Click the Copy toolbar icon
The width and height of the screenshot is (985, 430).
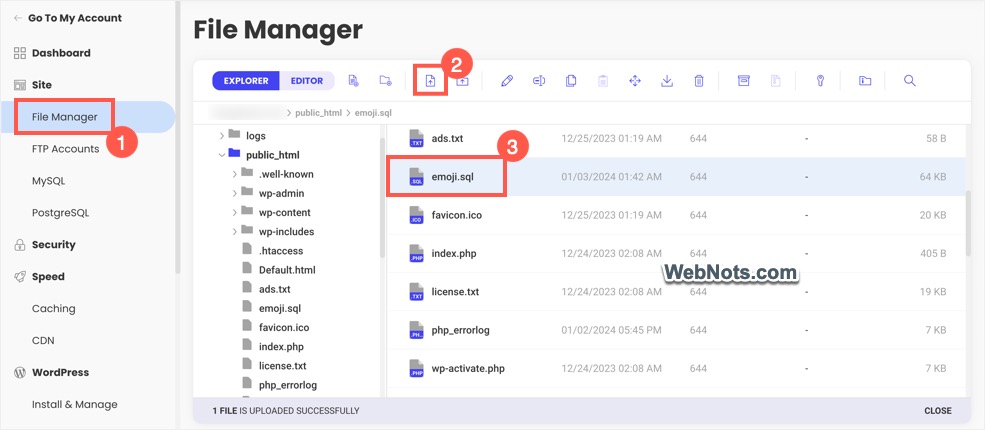click(571, 80)
